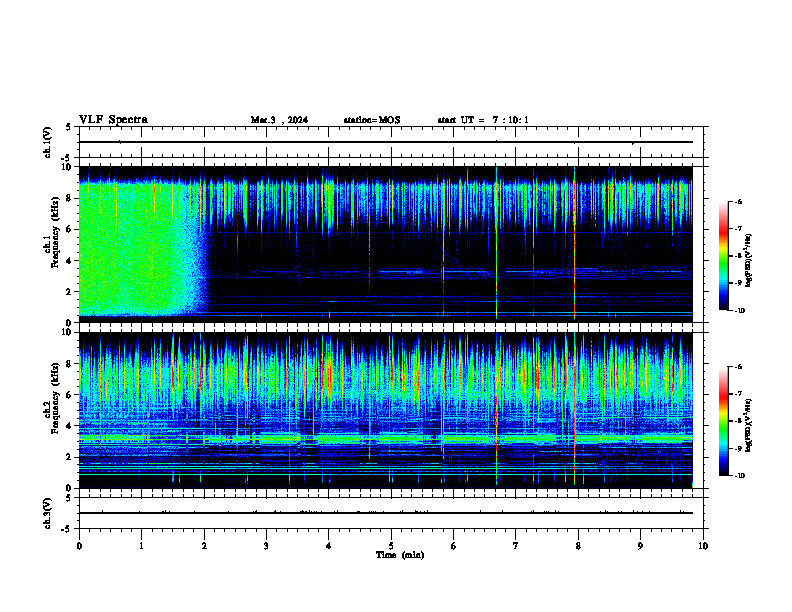This screenshot has width=792, height=612.
Task: Click the "-7" label on ch.2 colorbar
Action: coord(738,394)
